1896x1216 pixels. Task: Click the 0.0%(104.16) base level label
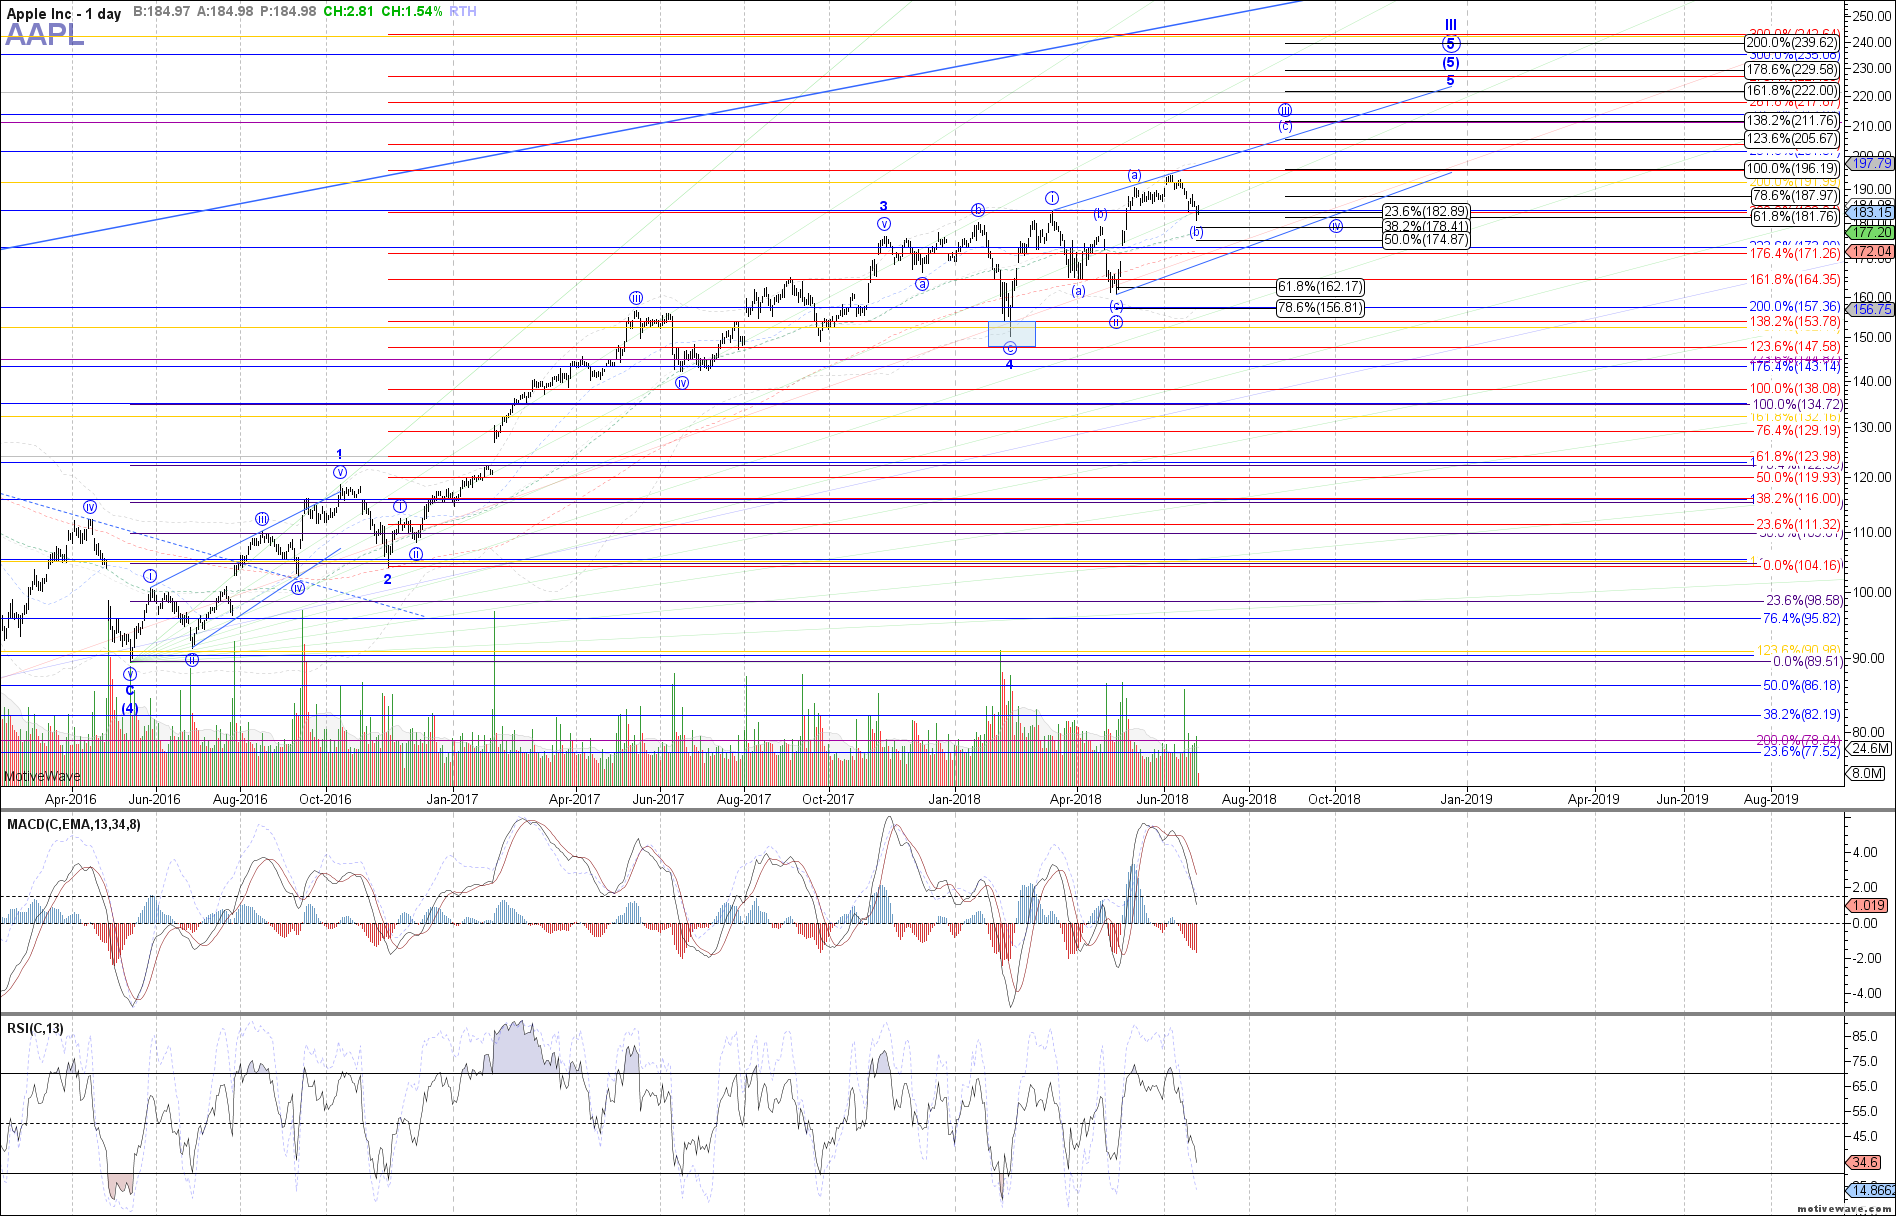[x=1800, y=566]
